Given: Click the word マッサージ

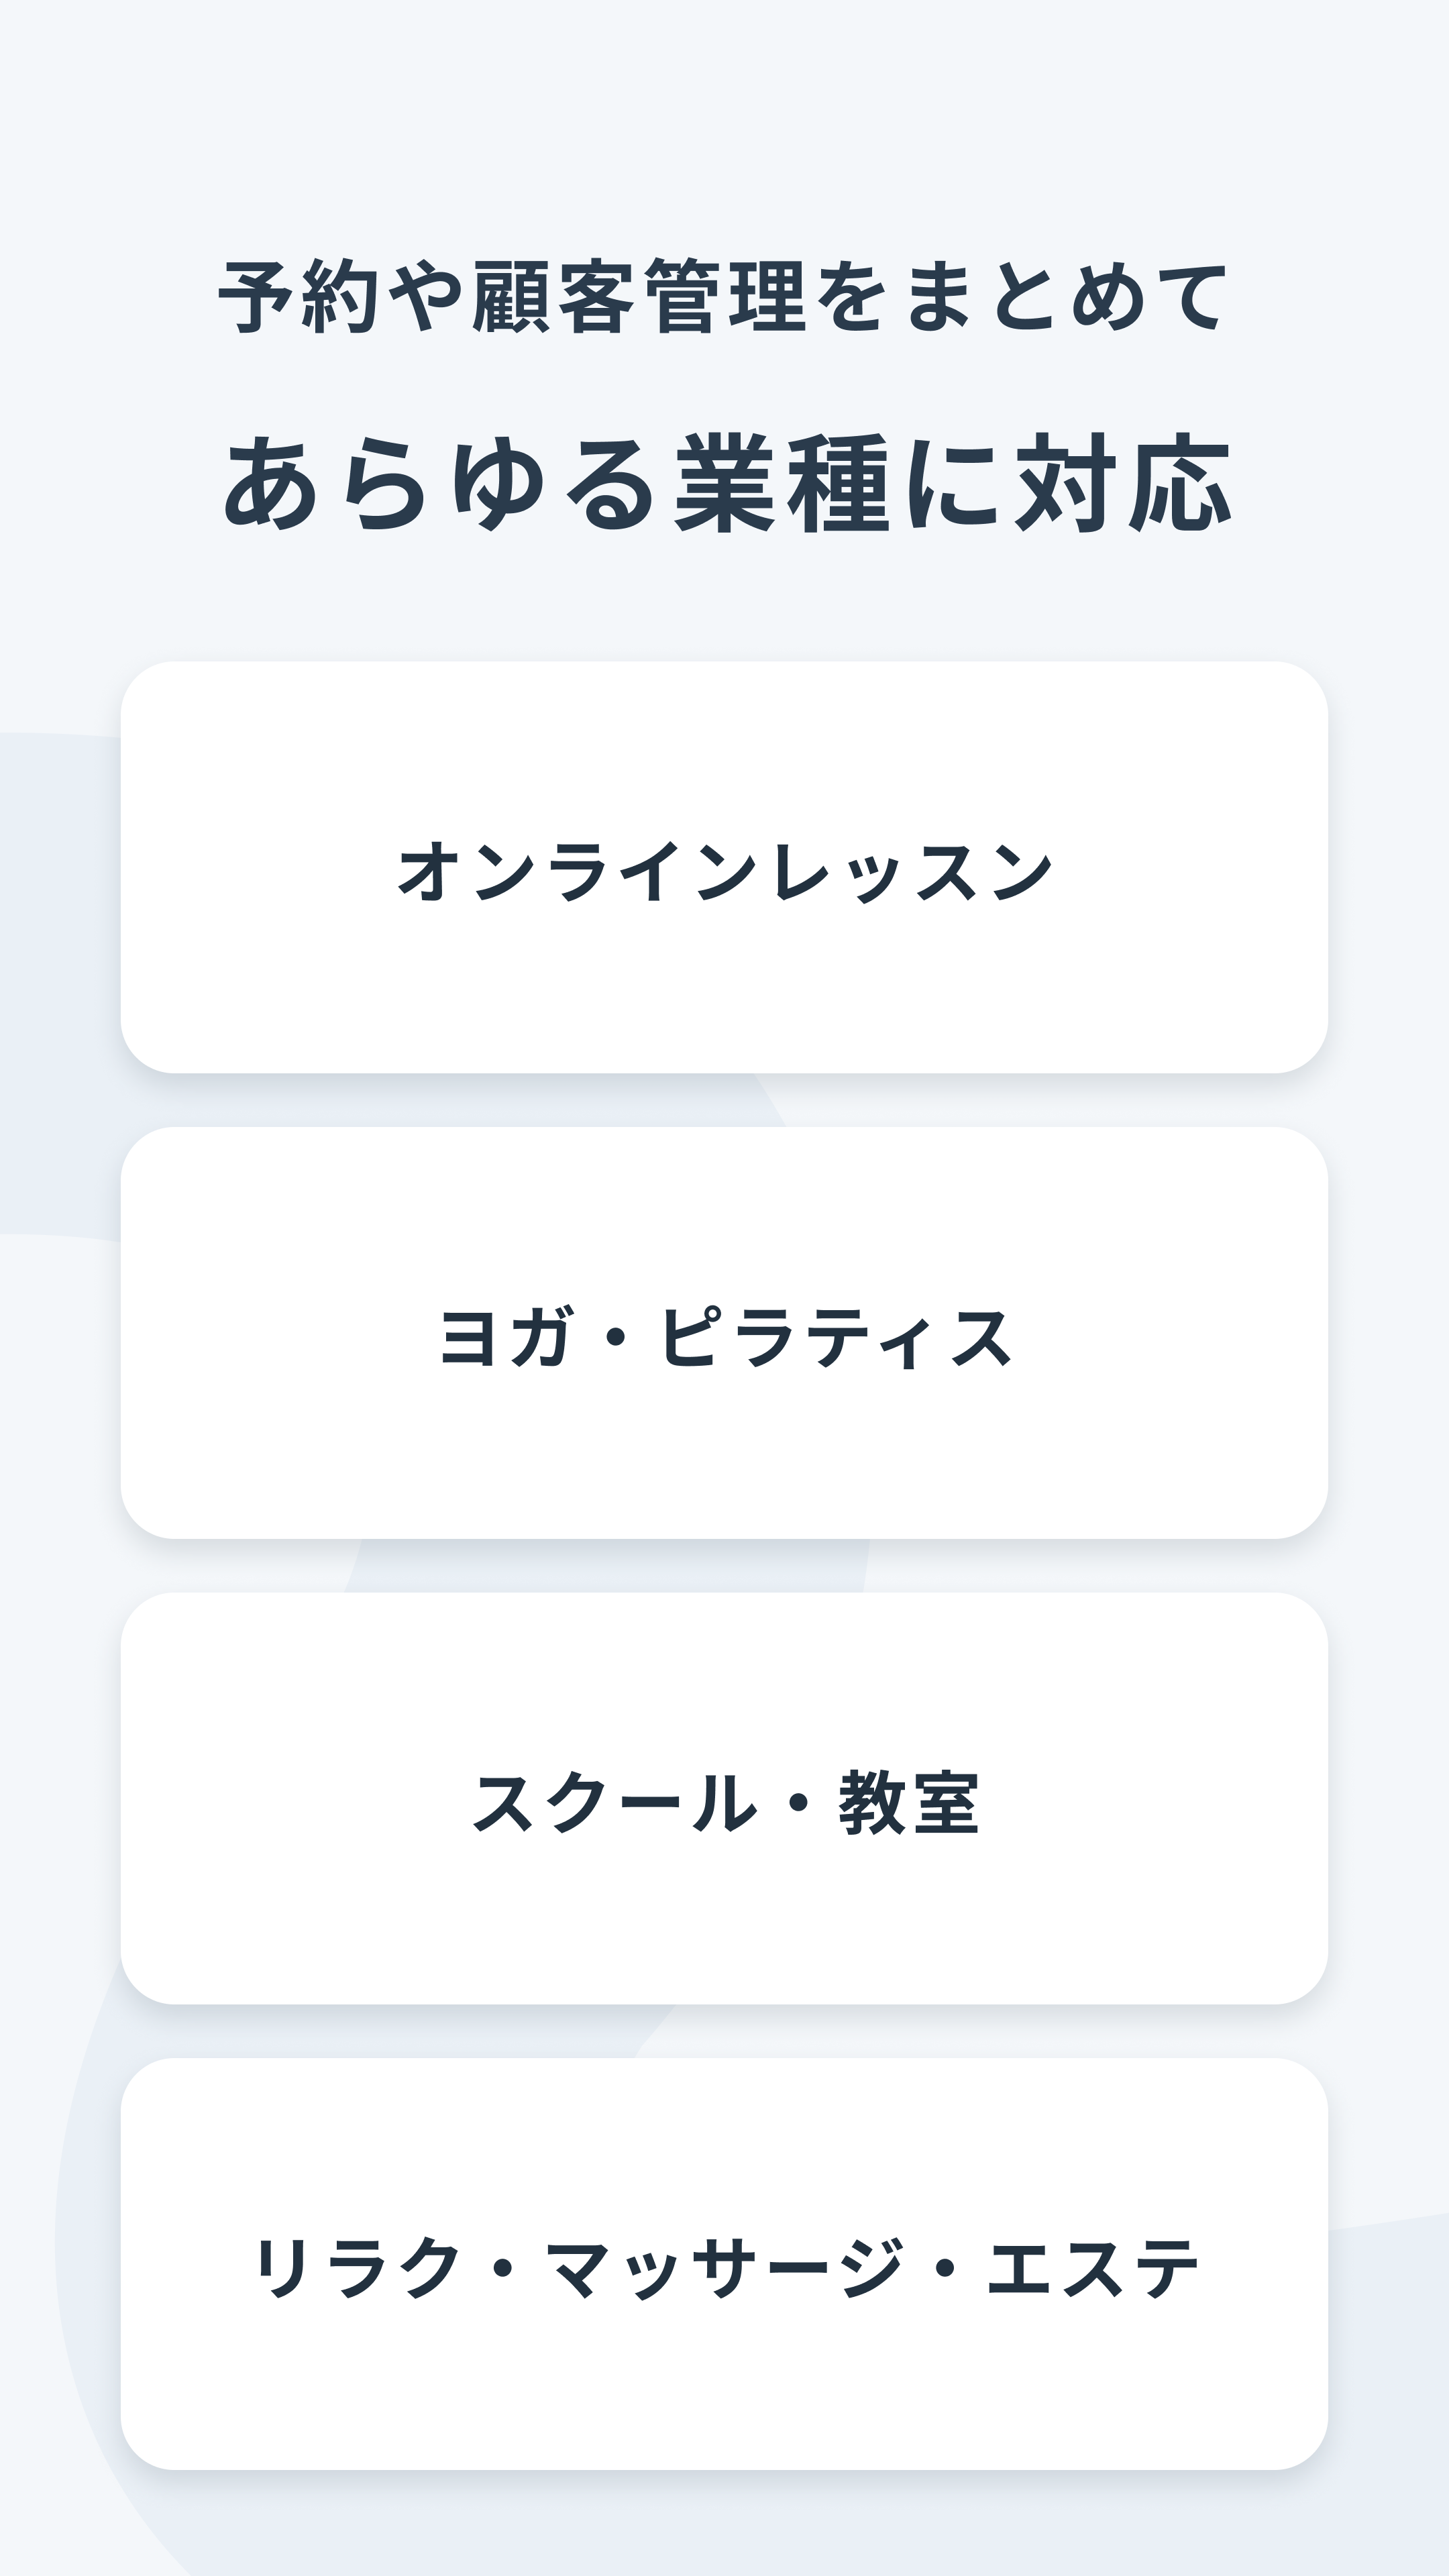Looking at the screenshot, I should [724, 2268].
